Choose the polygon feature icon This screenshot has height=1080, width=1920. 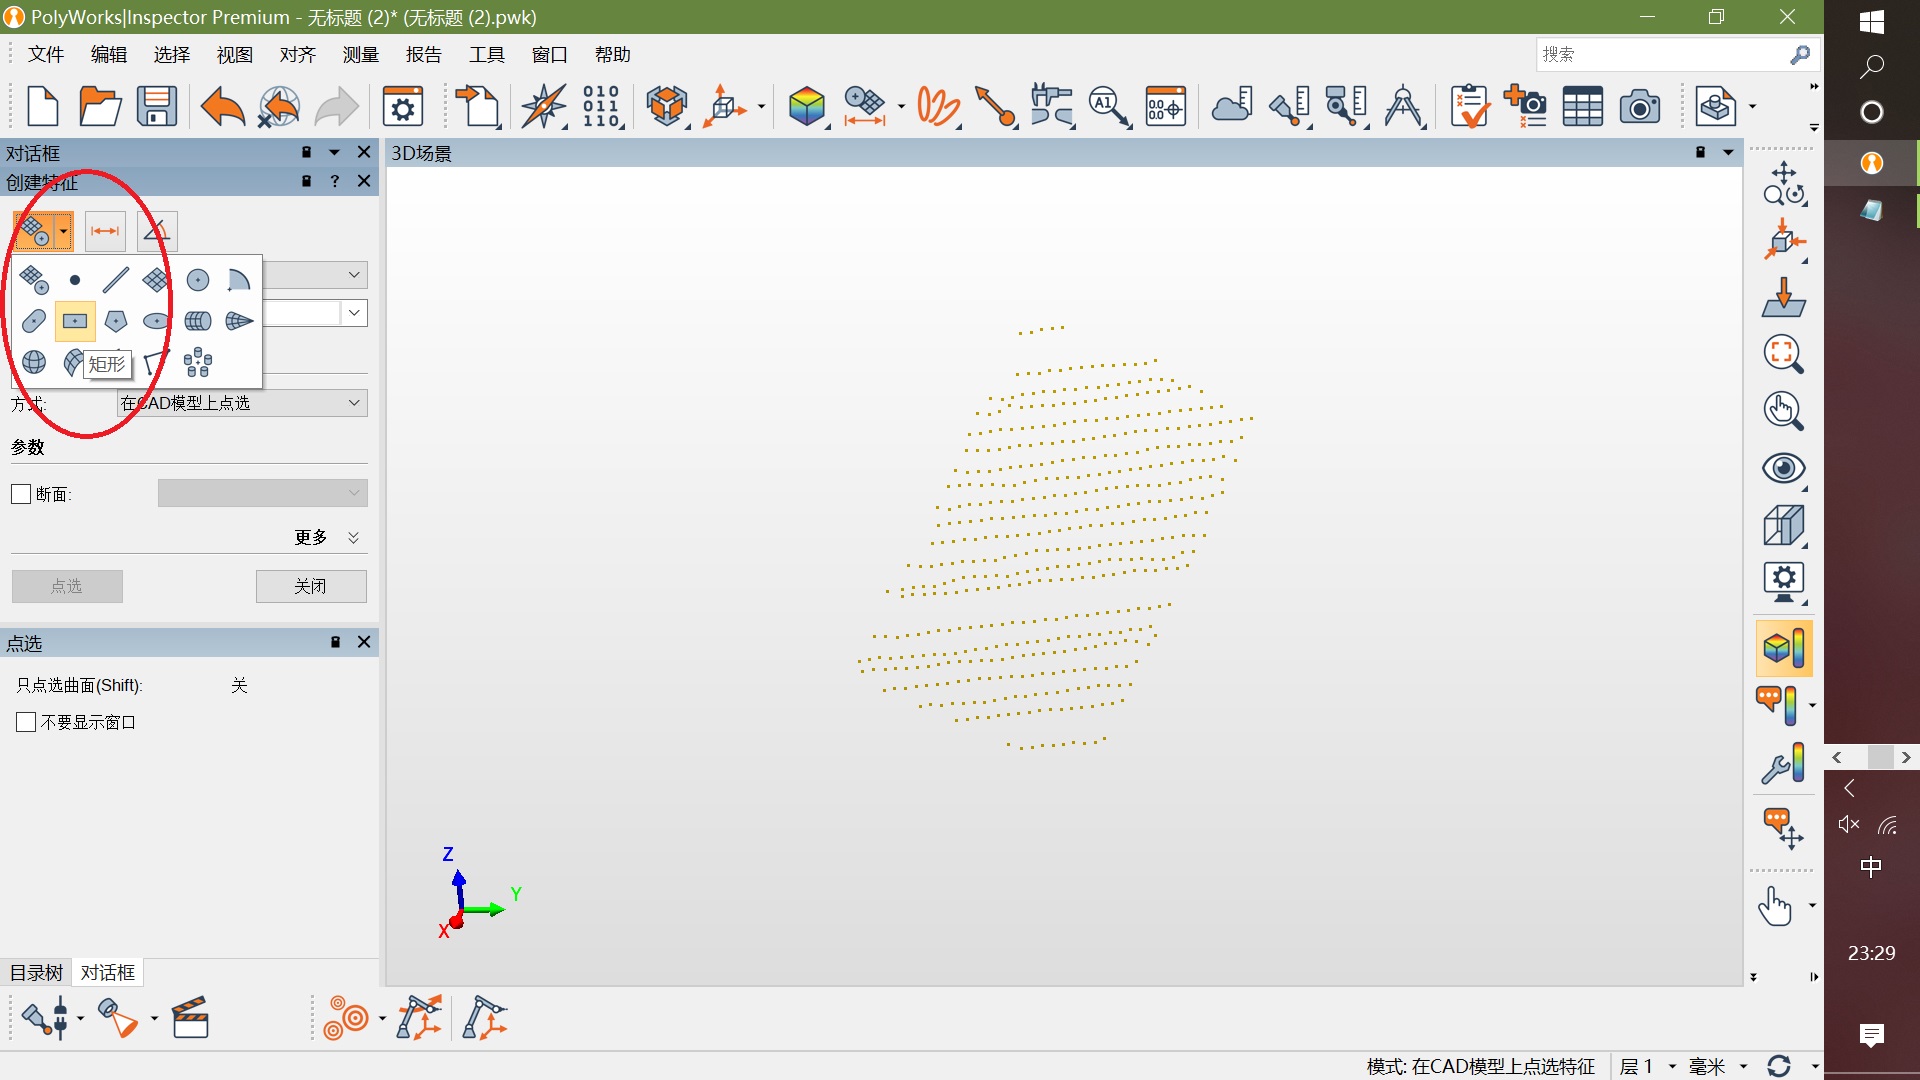116,321
